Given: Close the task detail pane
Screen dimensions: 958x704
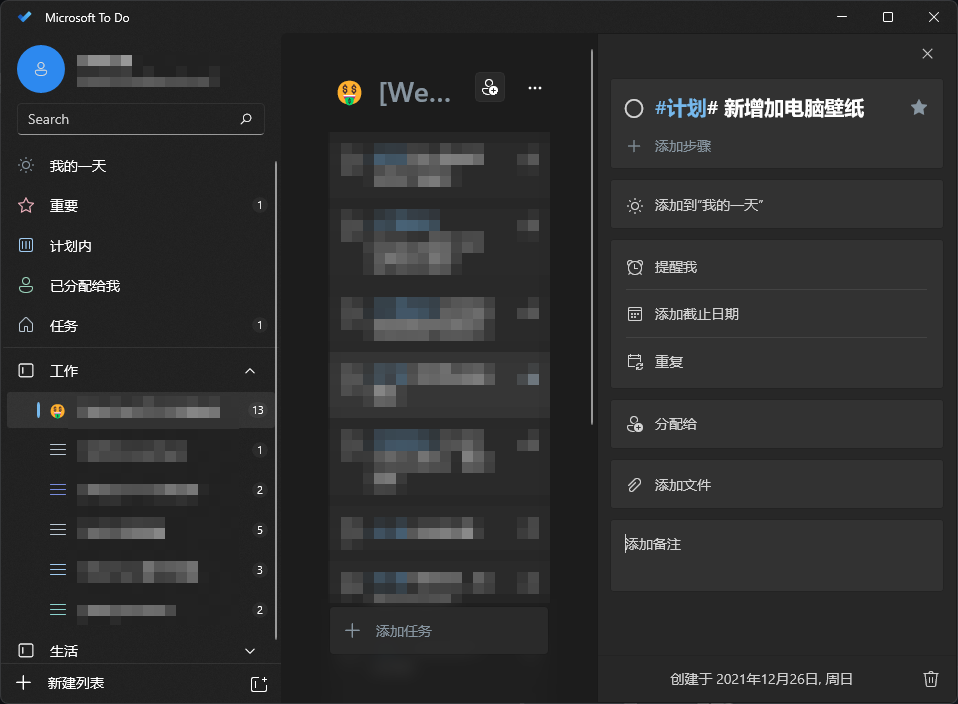Looking at the screenshot, I should (x=927, y=54).
